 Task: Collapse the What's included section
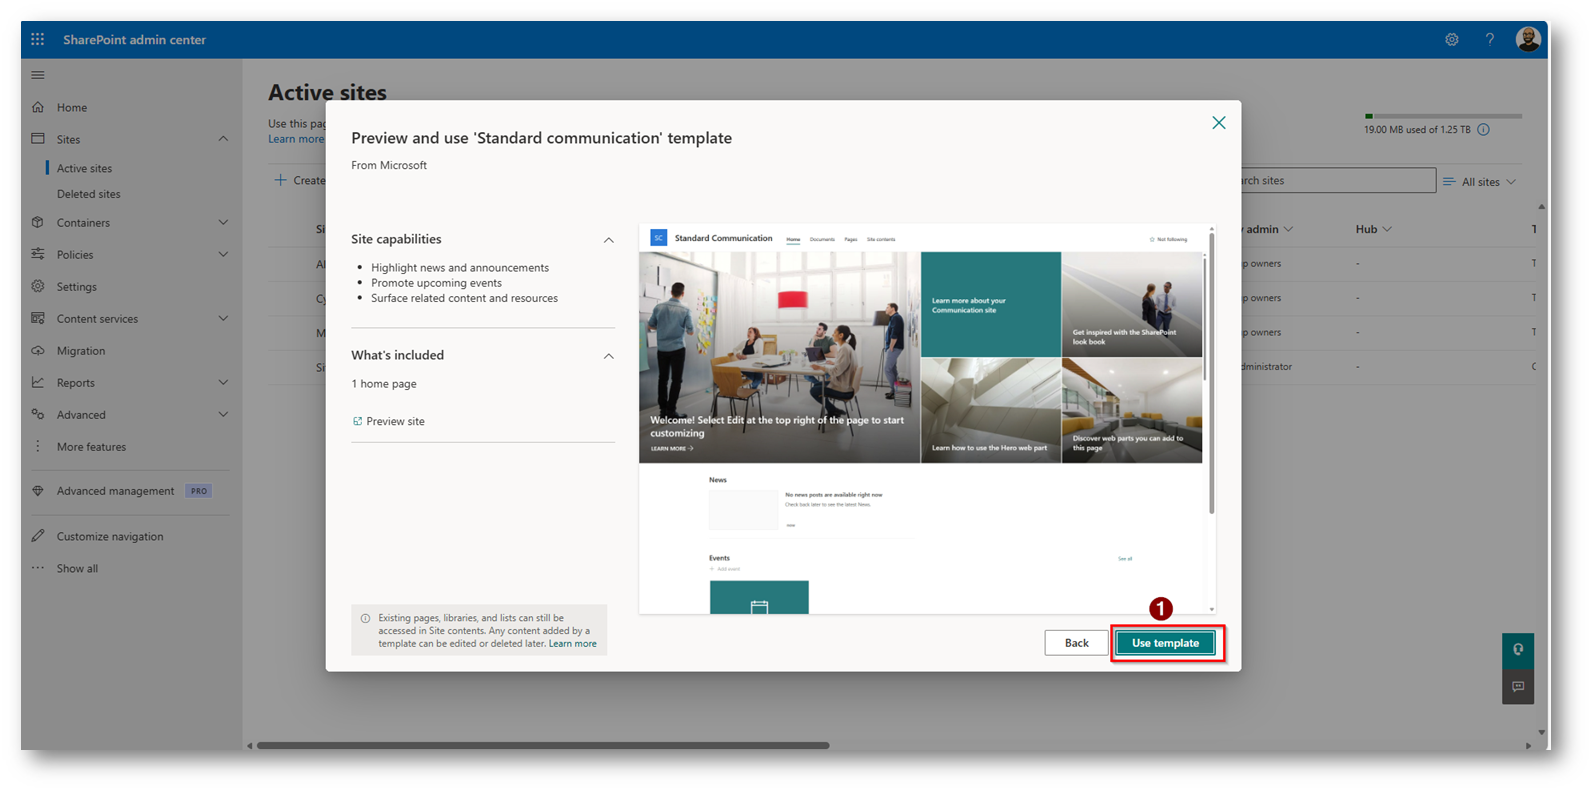tap(608, 356)
